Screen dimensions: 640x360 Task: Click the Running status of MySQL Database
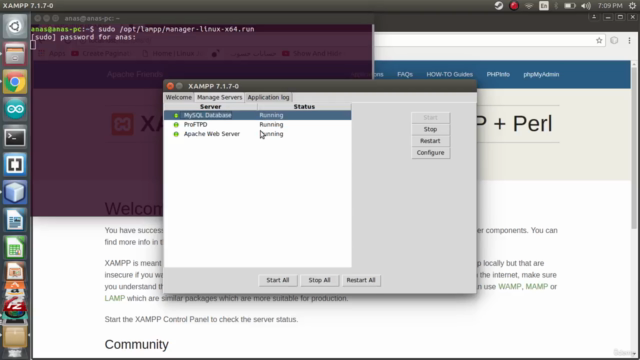click(x=271, y=115)
